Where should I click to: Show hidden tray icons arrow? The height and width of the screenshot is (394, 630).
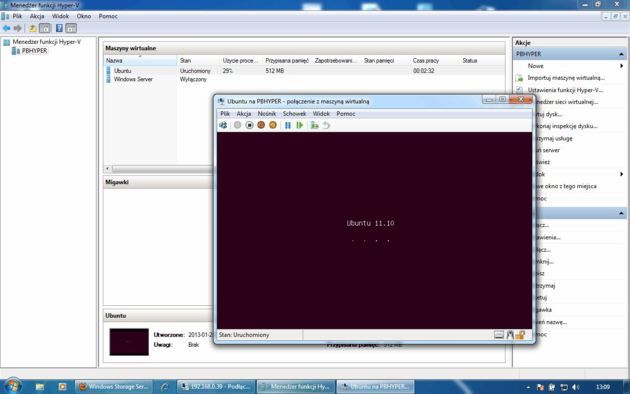click(528, 387)
